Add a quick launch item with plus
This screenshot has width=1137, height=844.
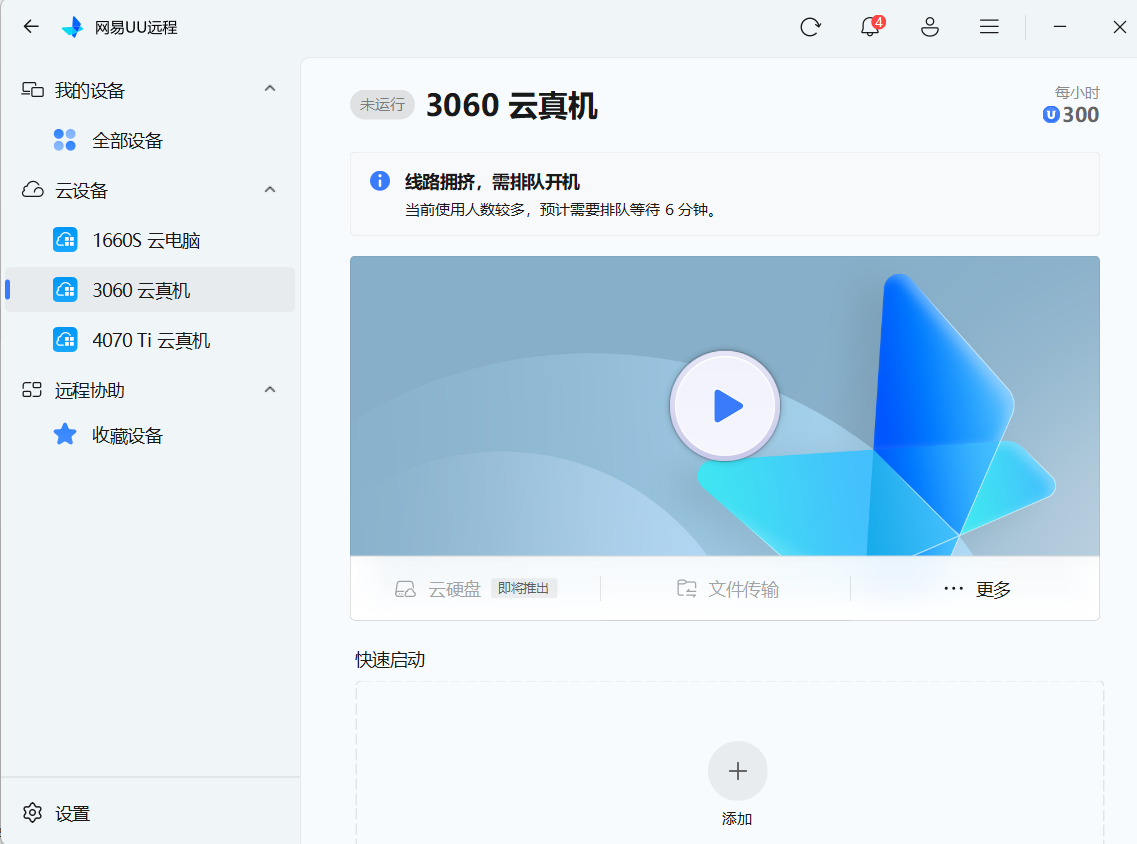click(737, 771)
